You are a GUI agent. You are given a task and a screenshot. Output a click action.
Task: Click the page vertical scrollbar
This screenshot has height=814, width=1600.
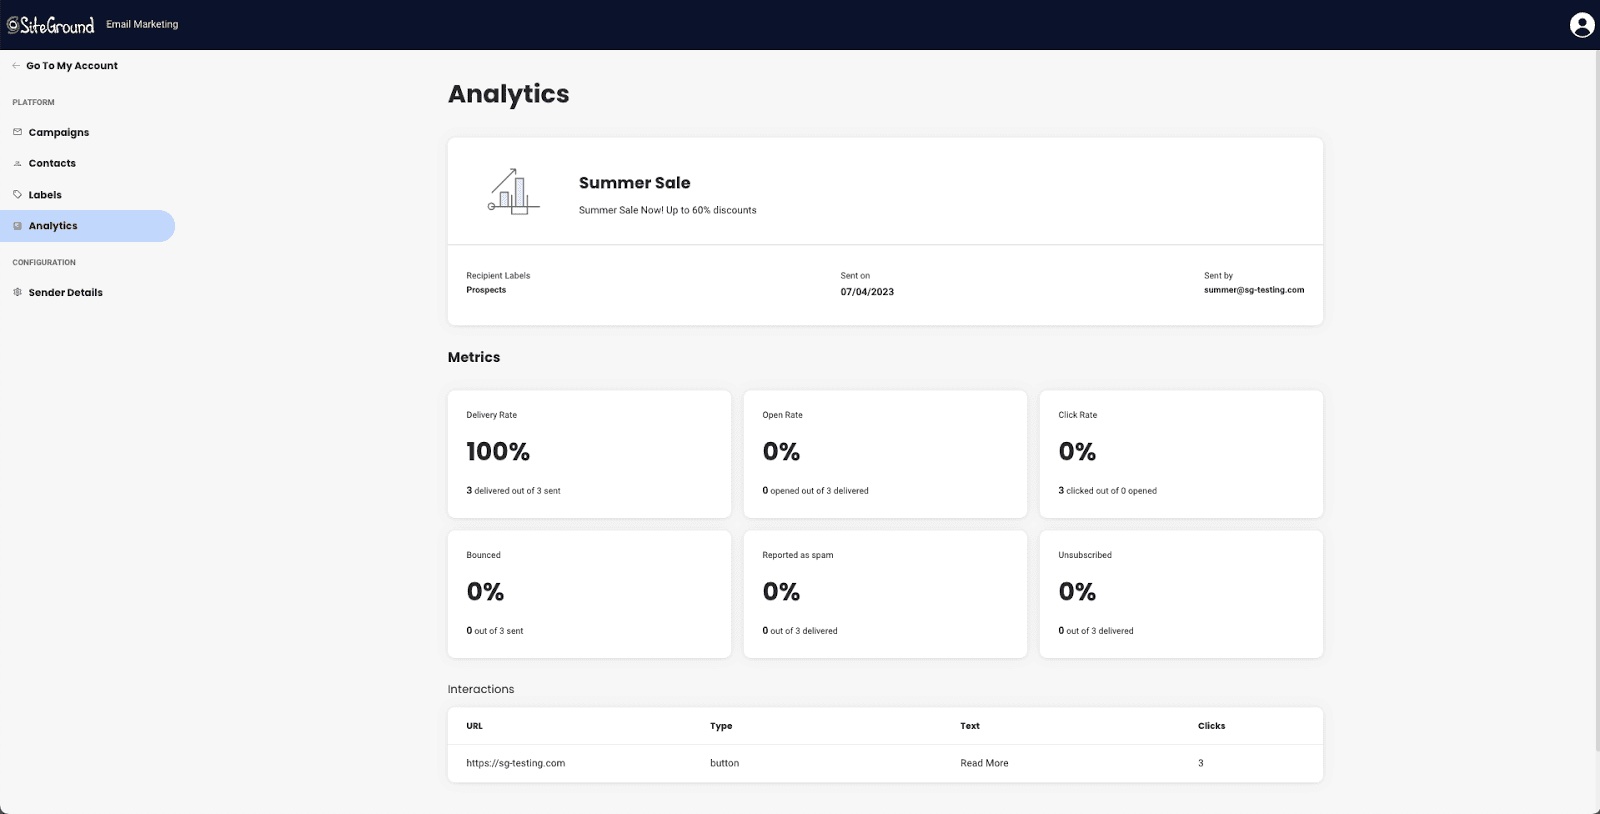[x=1596, y=400]
